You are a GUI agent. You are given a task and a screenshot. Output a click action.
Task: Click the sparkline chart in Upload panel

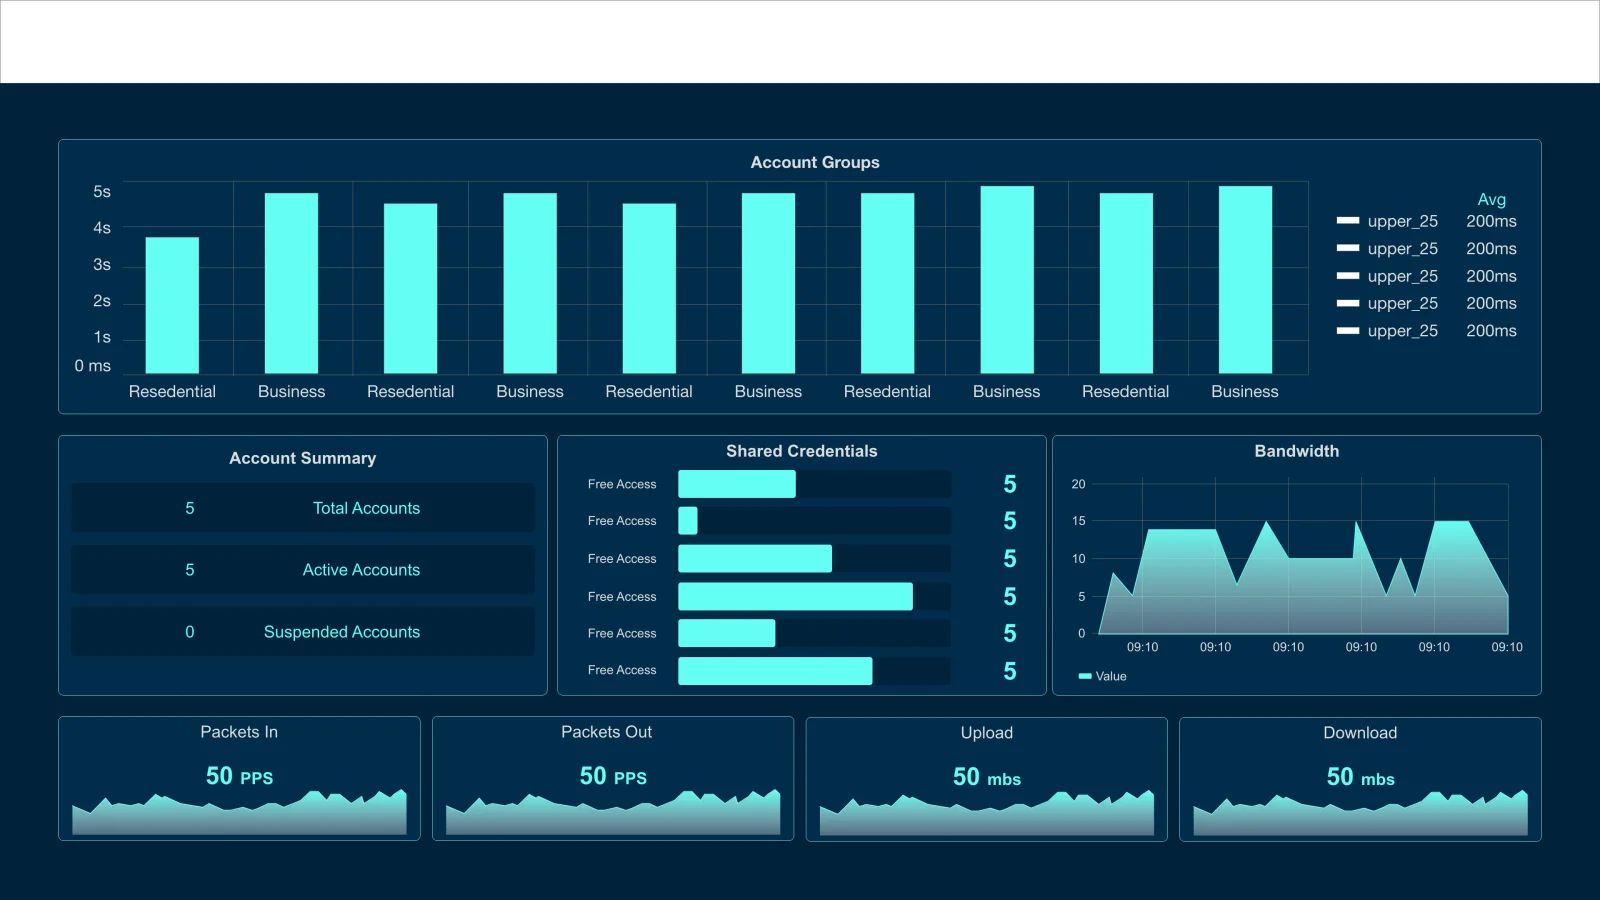987,814
